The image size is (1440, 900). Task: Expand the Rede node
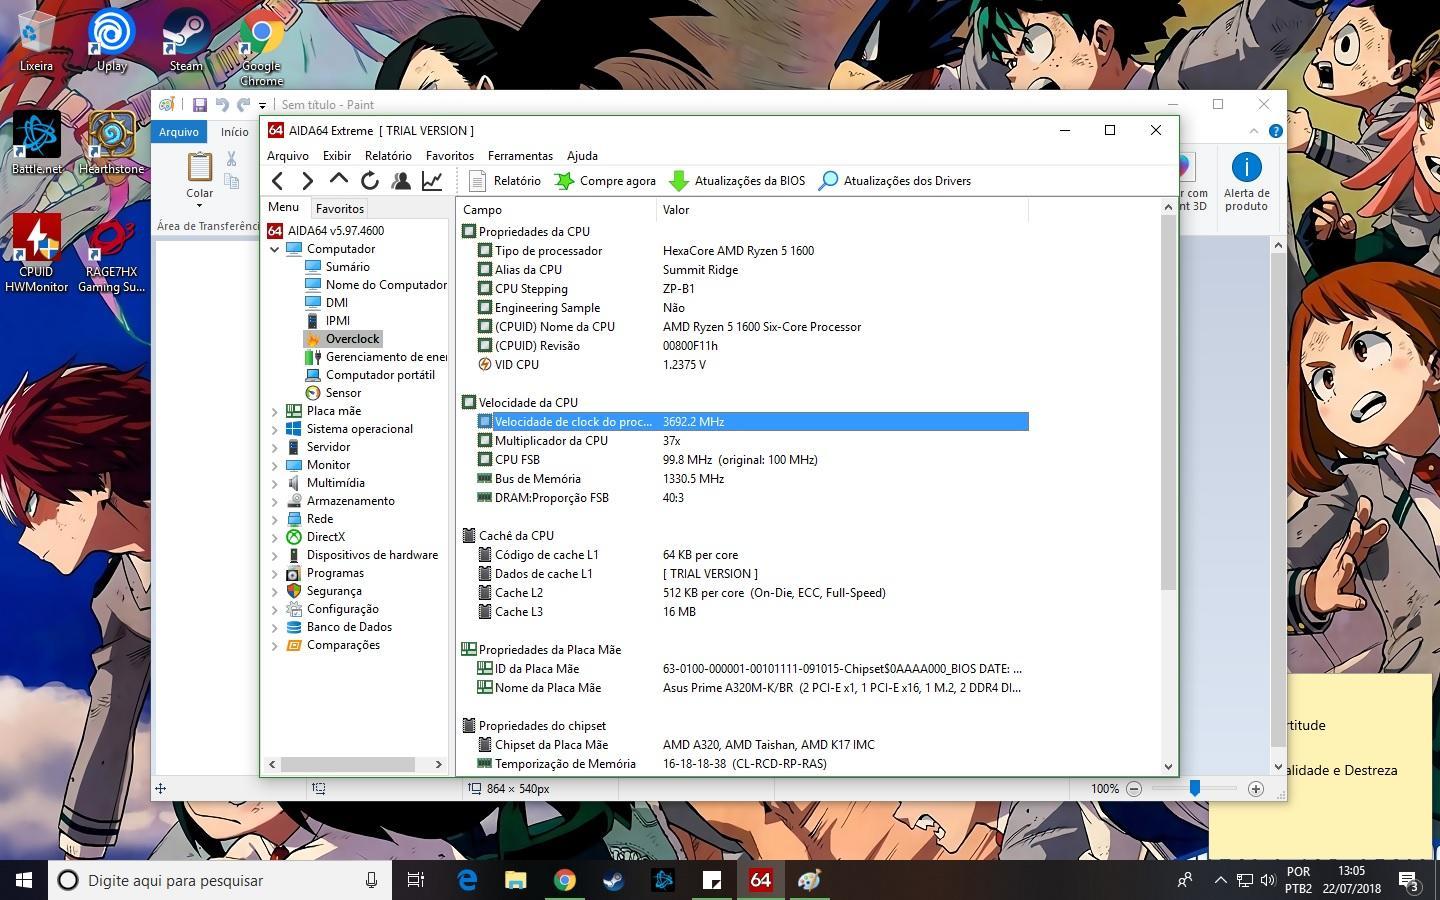pos(275,519)
